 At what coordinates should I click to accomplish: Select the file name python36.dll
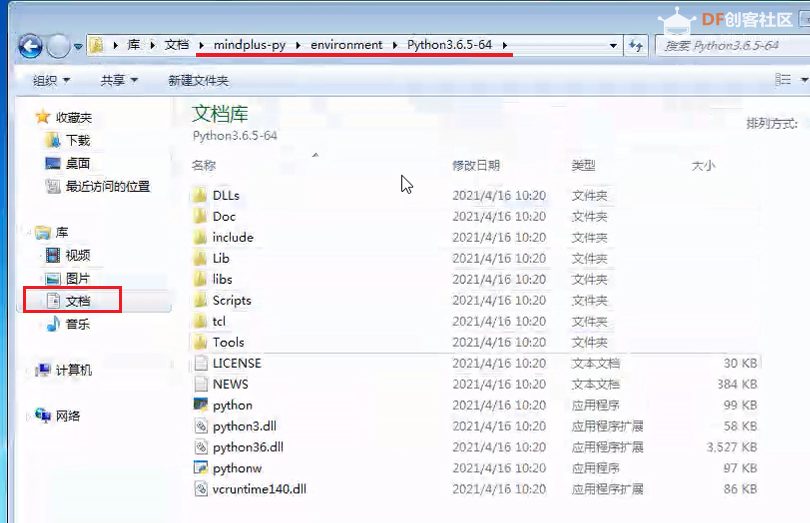[248, 447]
